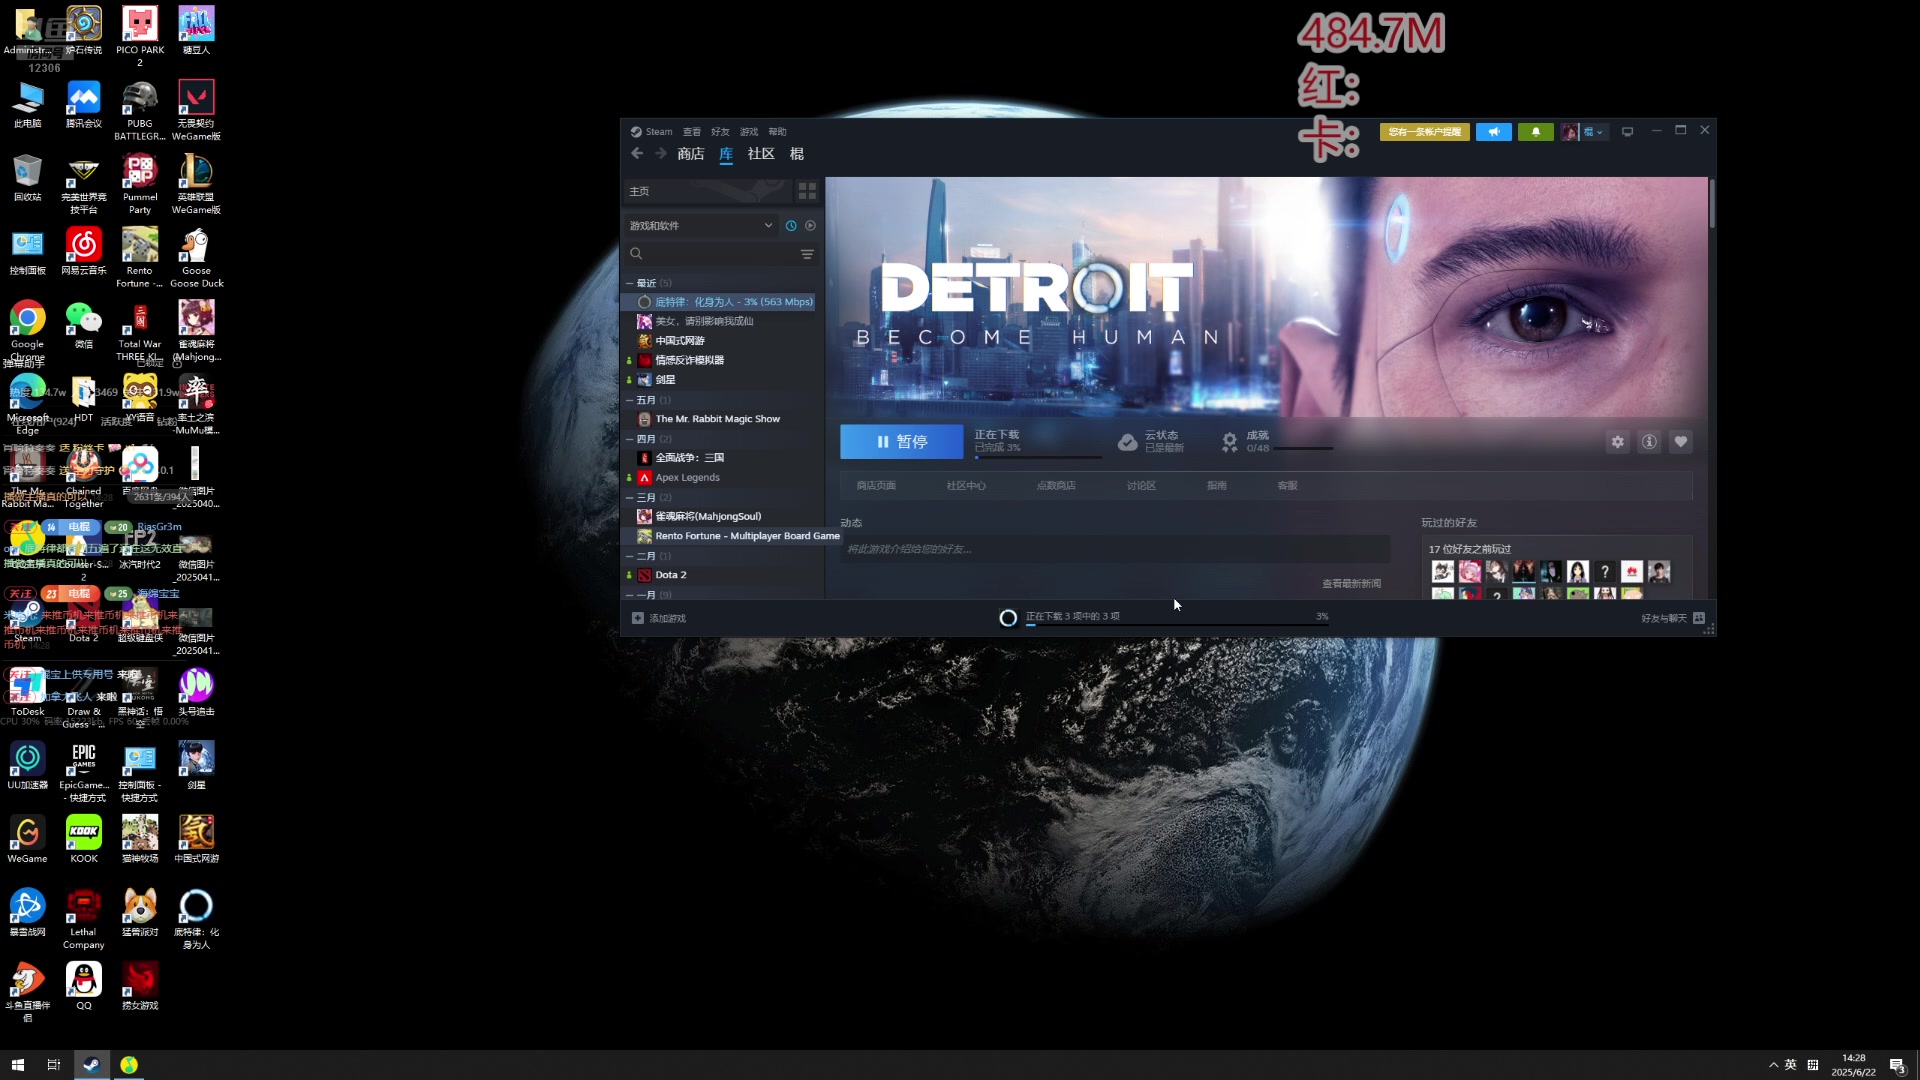
Task: Collapse the 三月 section
Action: click(630, 498)
